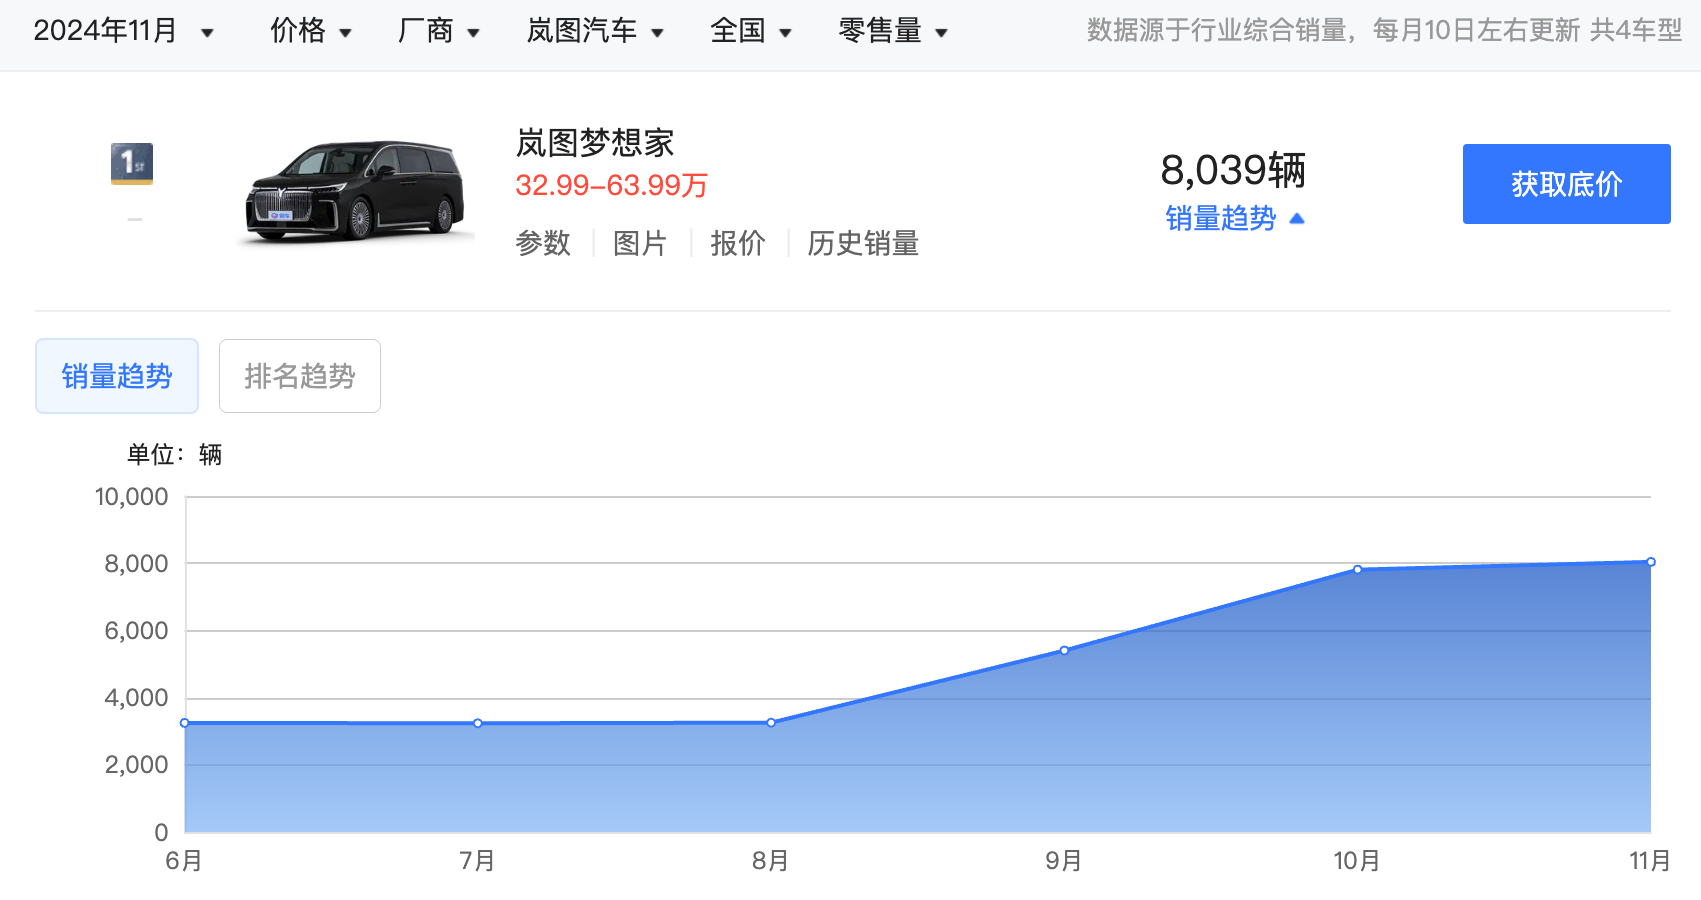Click the 参数 specifications link
1701x900 pixels.
(543, 243)
